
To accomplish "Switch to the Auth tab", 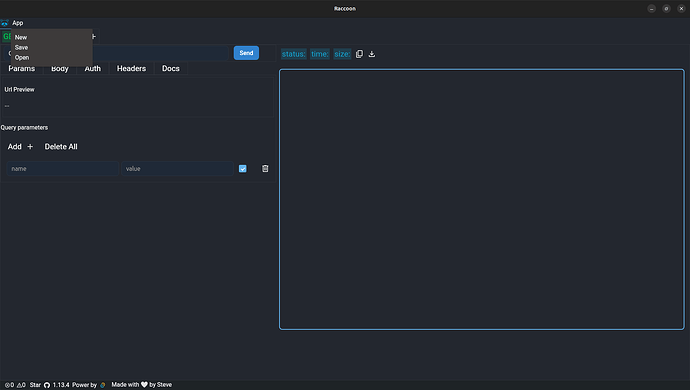I will pos(92,69).
